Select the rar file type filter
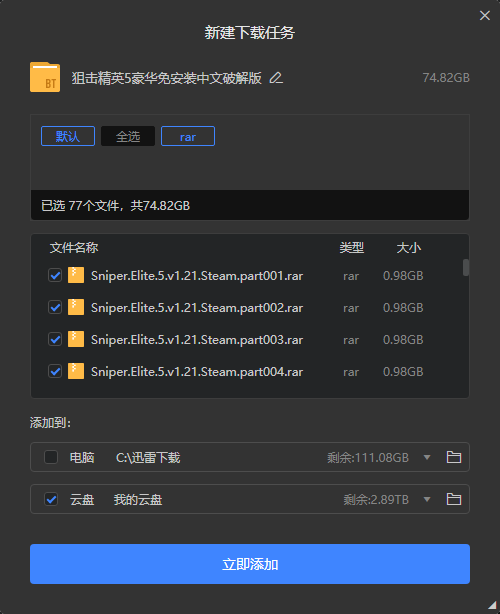This screenshot has height=614, width=500. (188, 136)
